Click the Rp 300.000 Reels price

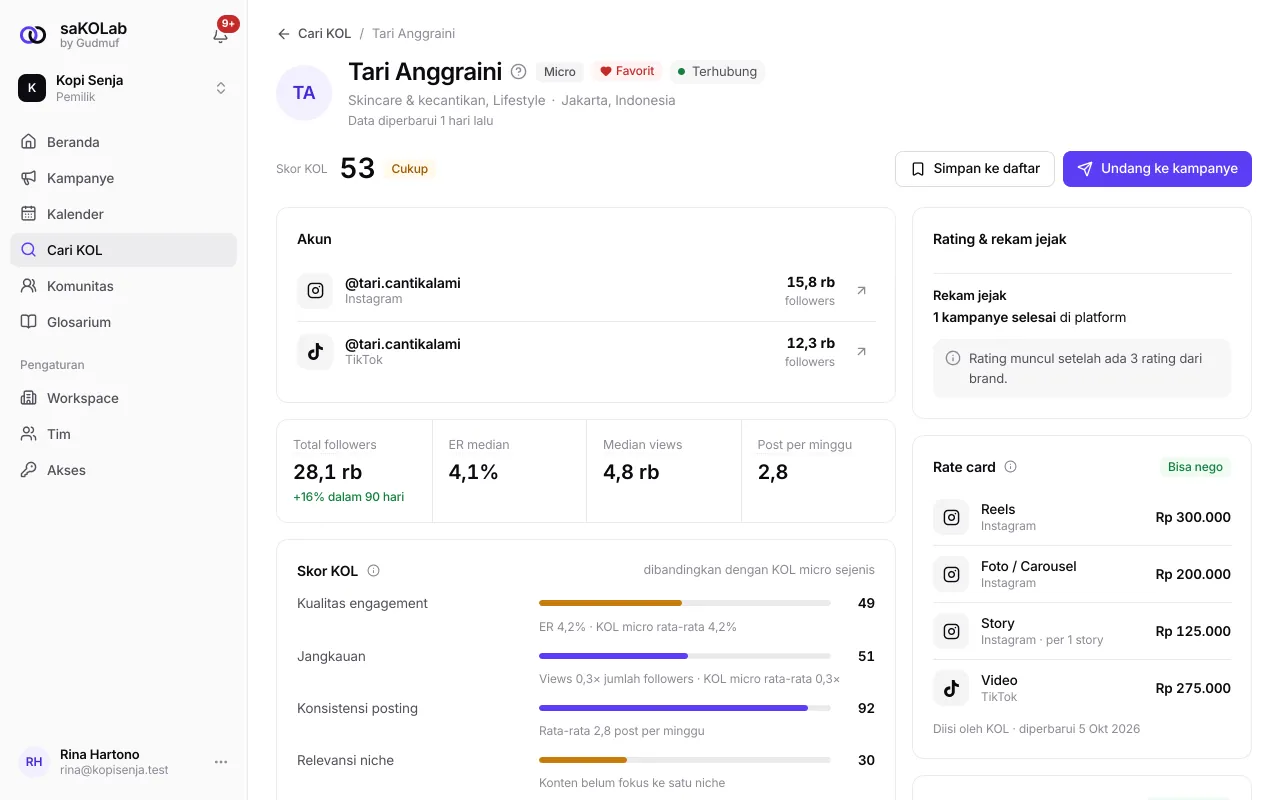coord(1193,517)
